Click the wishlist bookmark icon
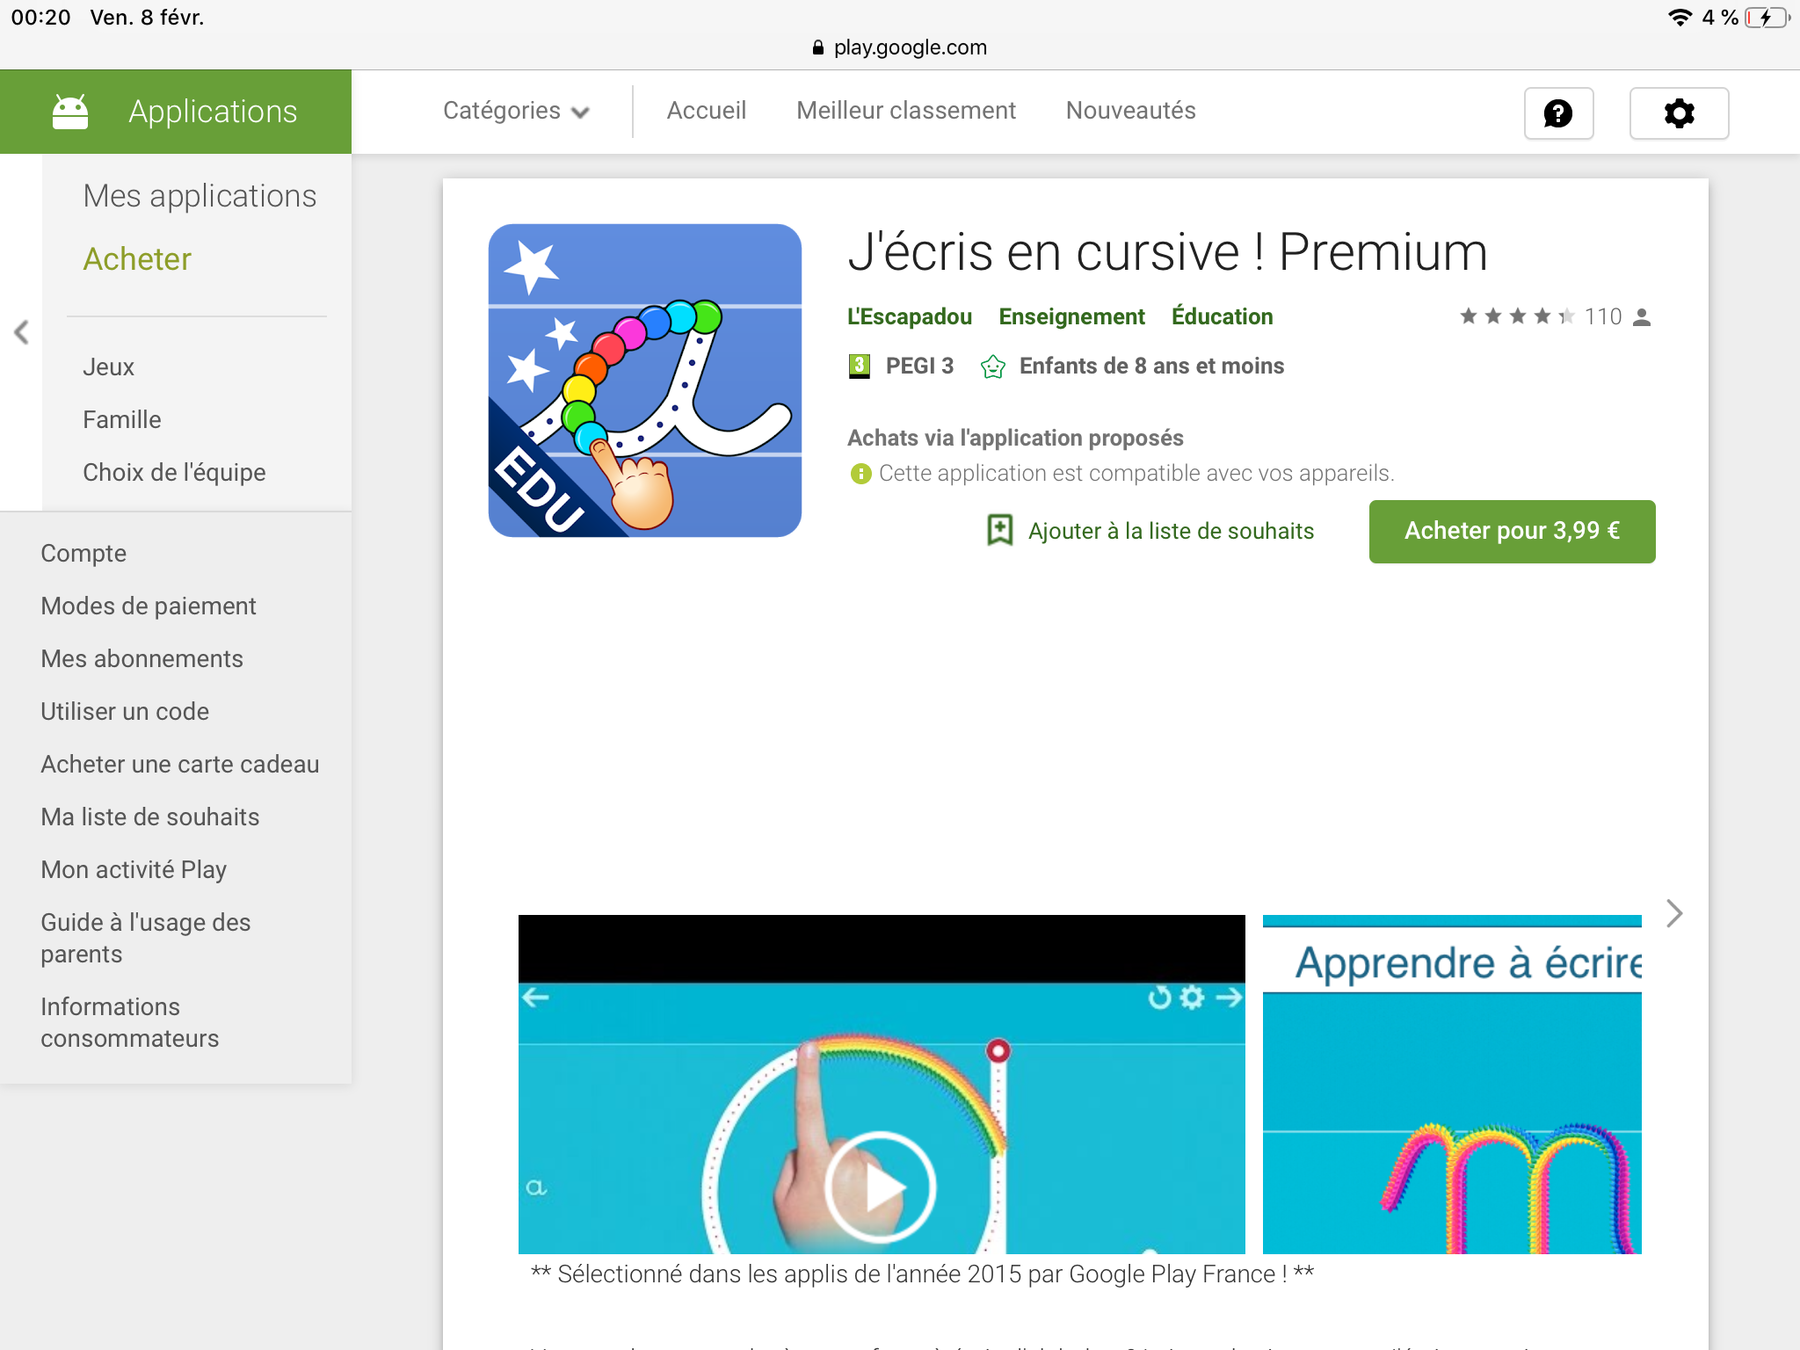The image size is (1800, 1350). pyautogui.click(x=999, y=530)
